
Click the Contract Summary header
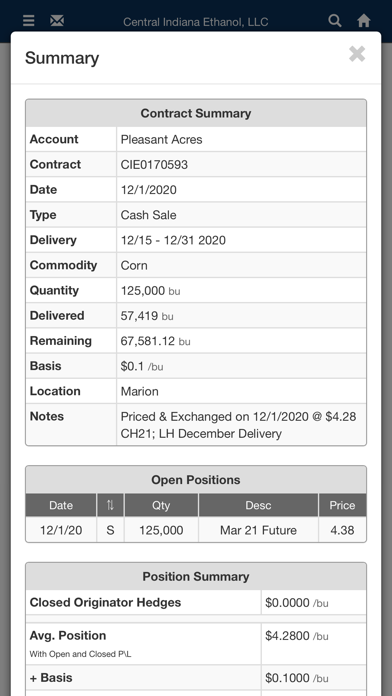[x=196, y=113]
